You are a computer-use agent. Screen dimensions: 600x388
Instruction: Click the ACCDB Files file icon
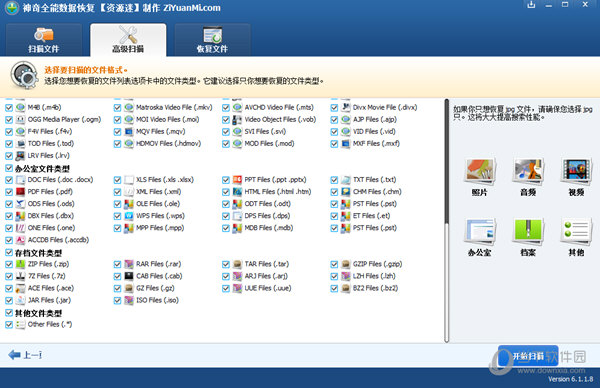point(20,240)
